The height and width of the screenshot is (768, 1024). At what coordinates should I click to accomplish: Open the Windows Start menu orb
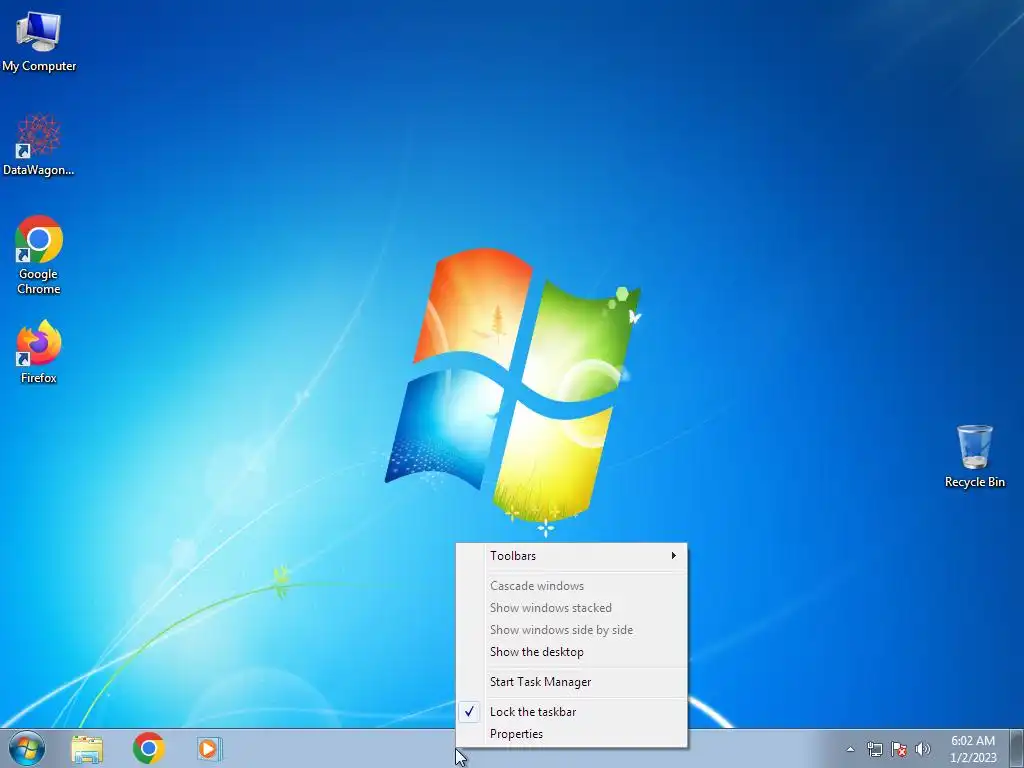pyautogui.click(x=27, y=748)
